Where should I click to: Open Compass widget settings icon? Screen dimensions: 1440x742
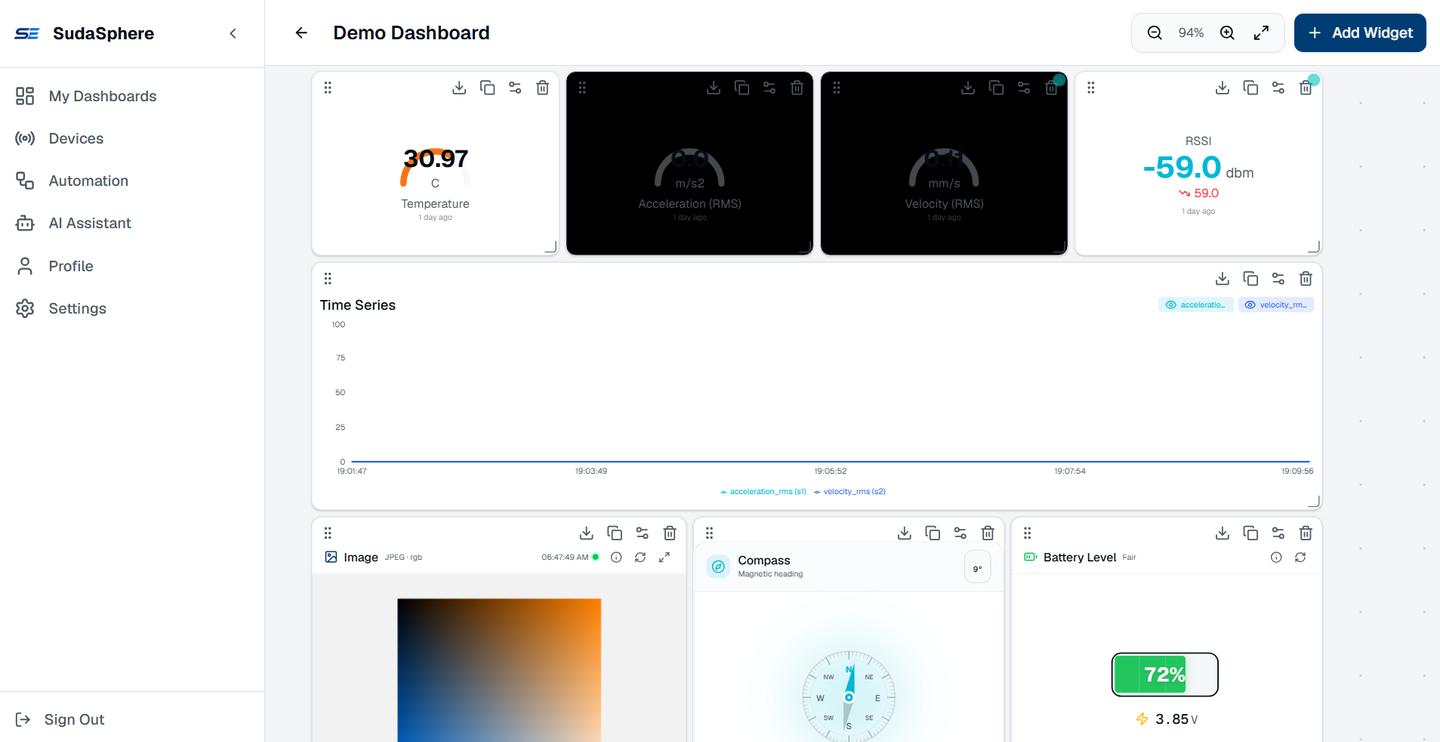click(x=960, y=533)
